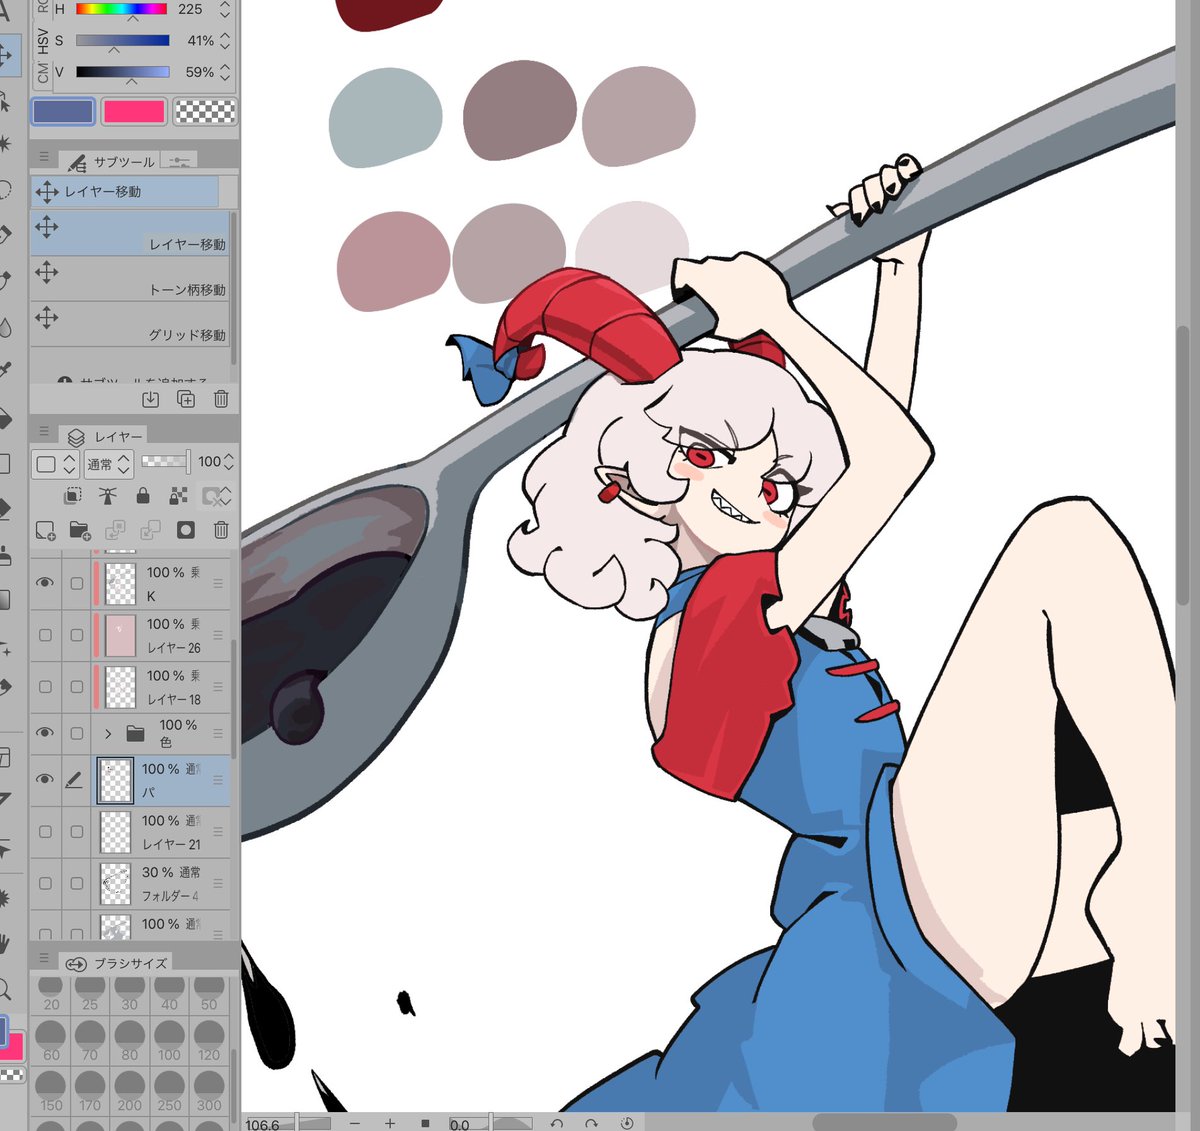Import sub tool material icon

point(150,399)
